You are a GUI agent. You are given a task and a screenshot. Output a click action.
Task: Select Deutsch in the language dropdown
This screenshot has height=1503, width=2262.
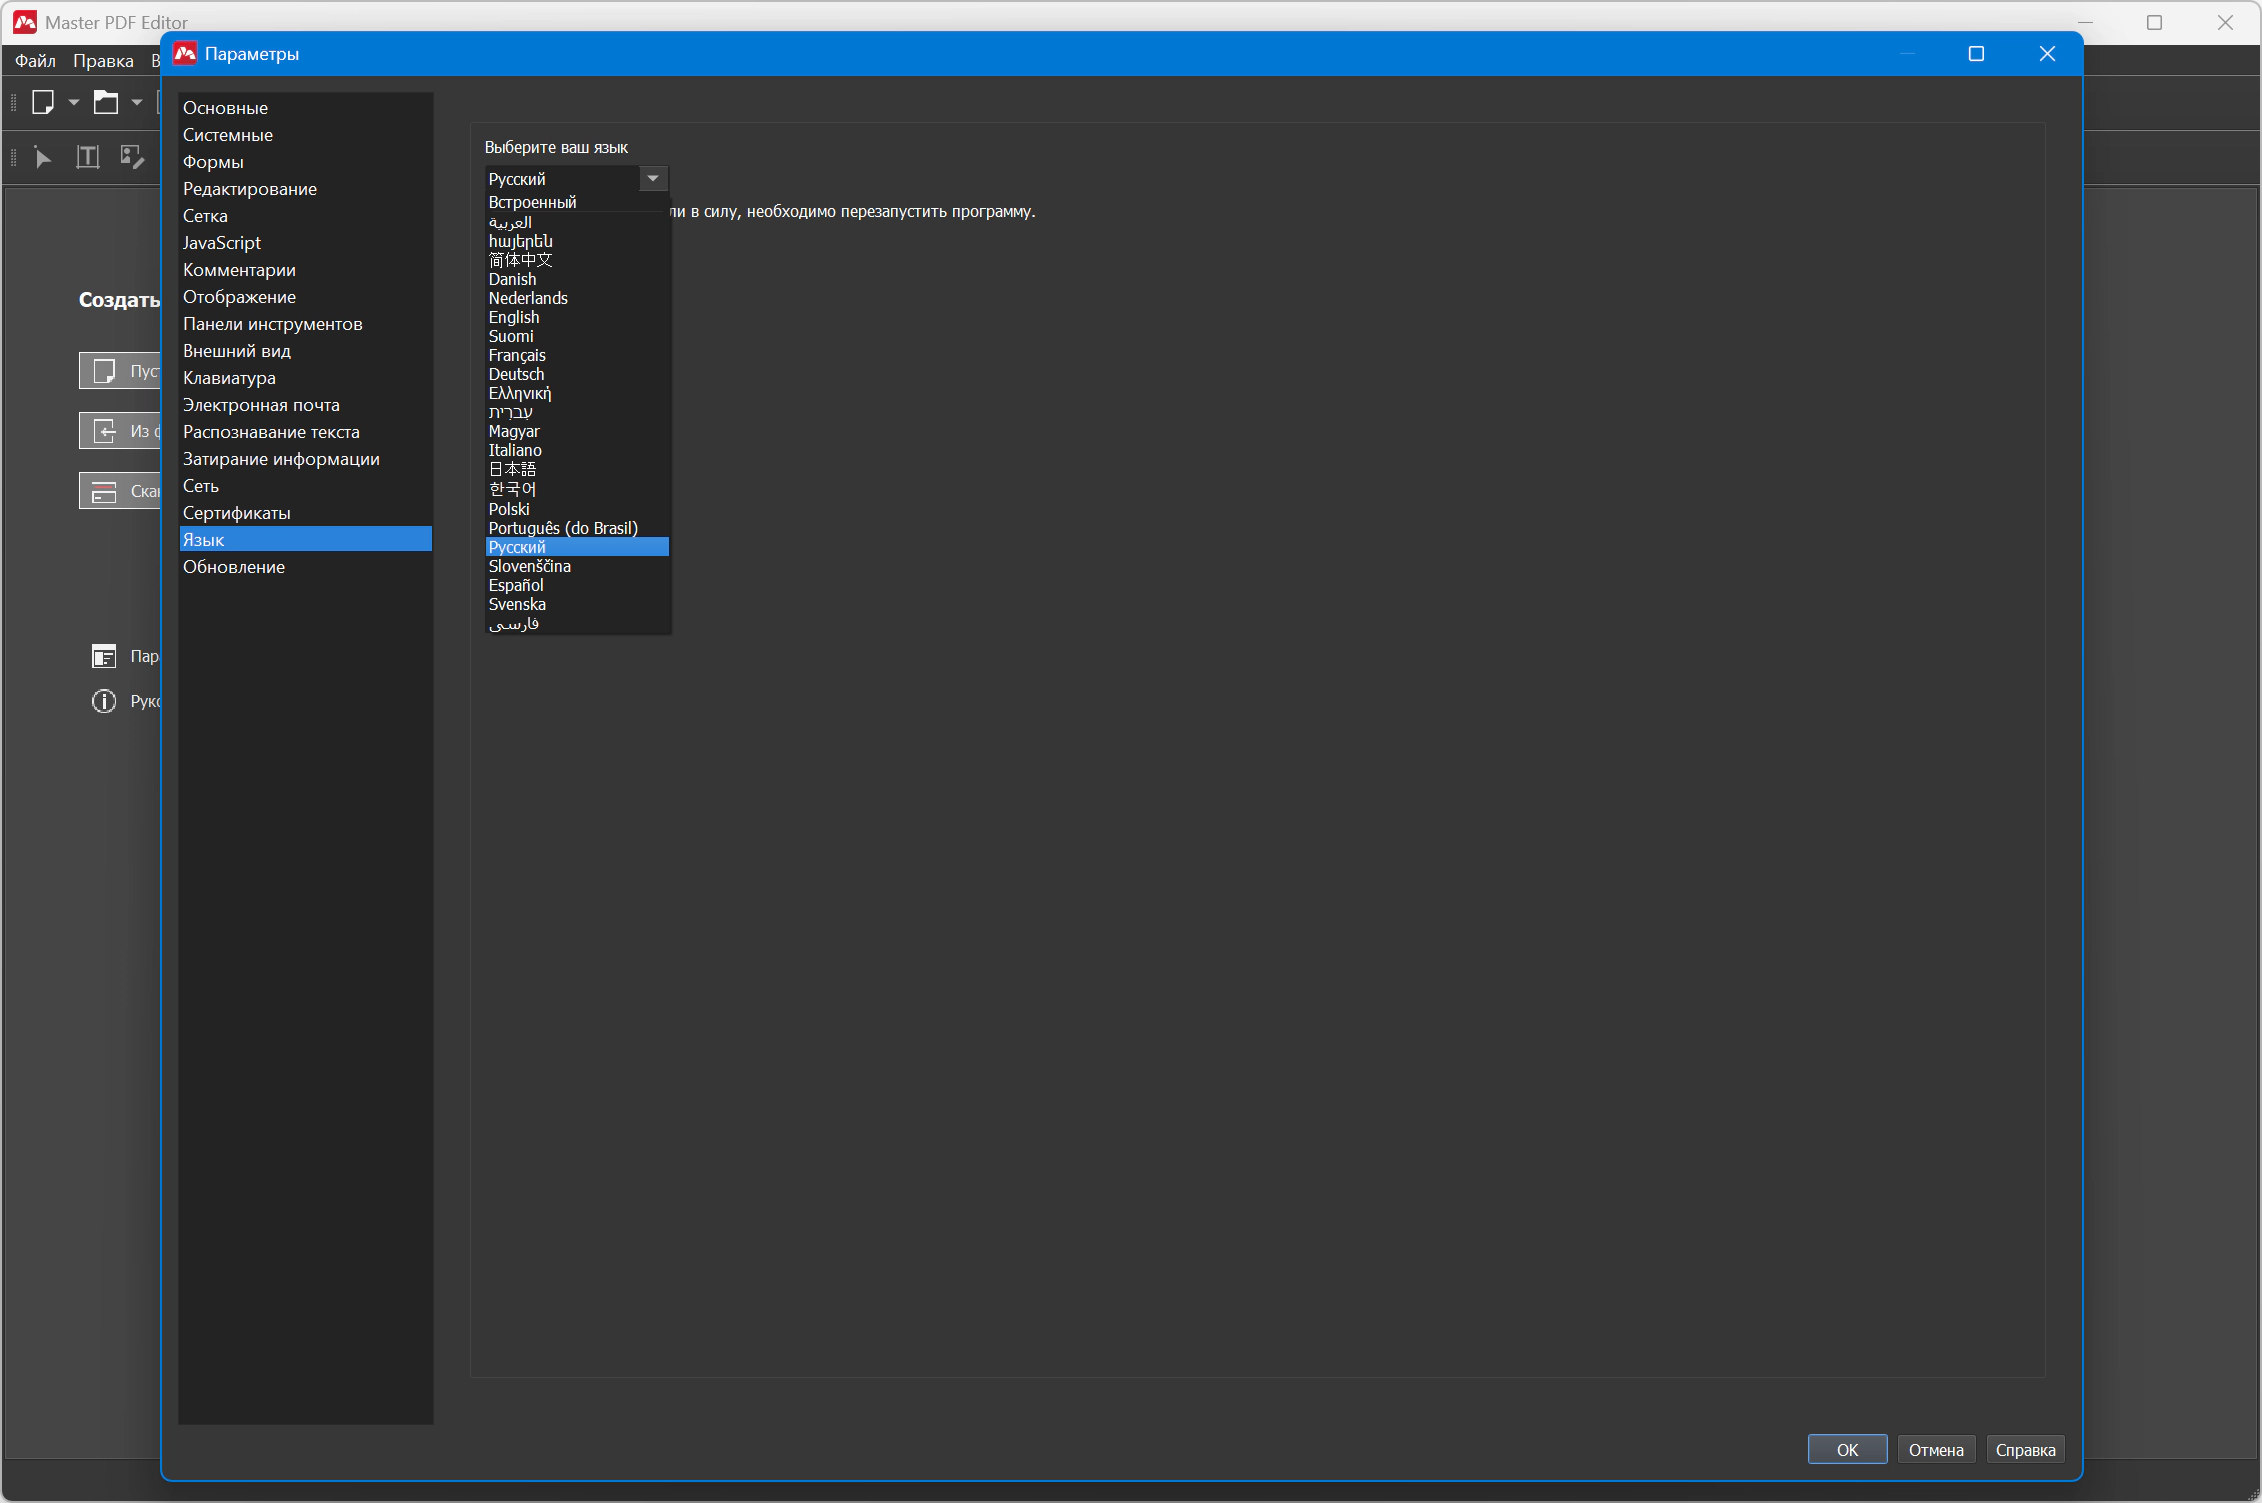click(516, 374)
